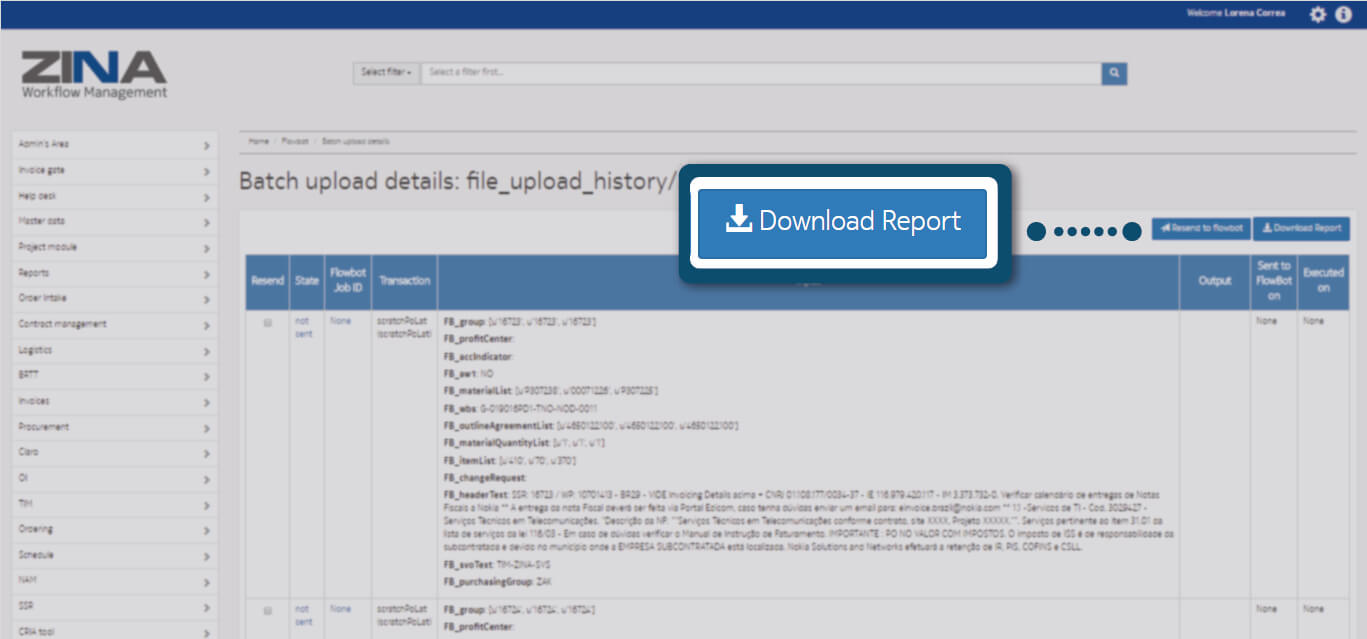Click the ZINA Workflow Management logo
This screenshot has width=1367, height=639.
[x=94, y=75]
